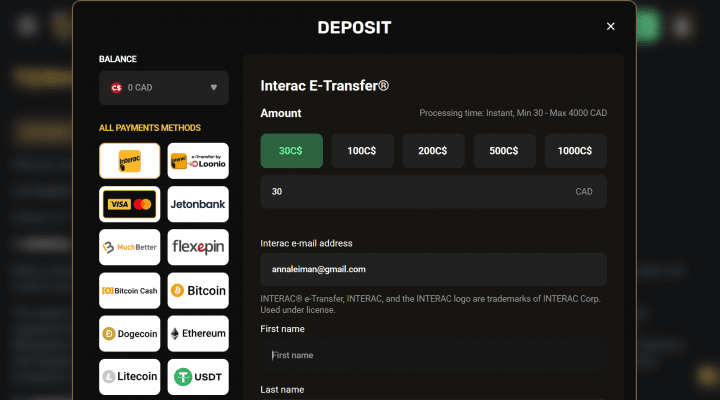The image size is (720, 400).
Task: Select Ethereum payment method
Action: coord(198,333)
